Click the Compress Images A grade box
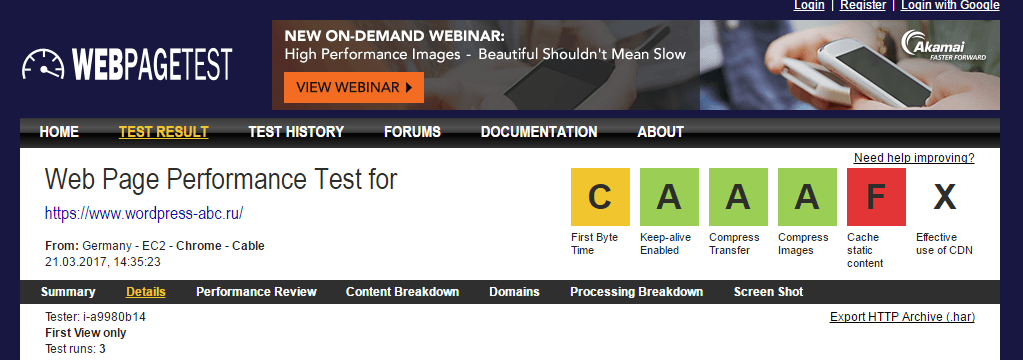Viewport: 1023px width, 360px height. tap(808, 197)
